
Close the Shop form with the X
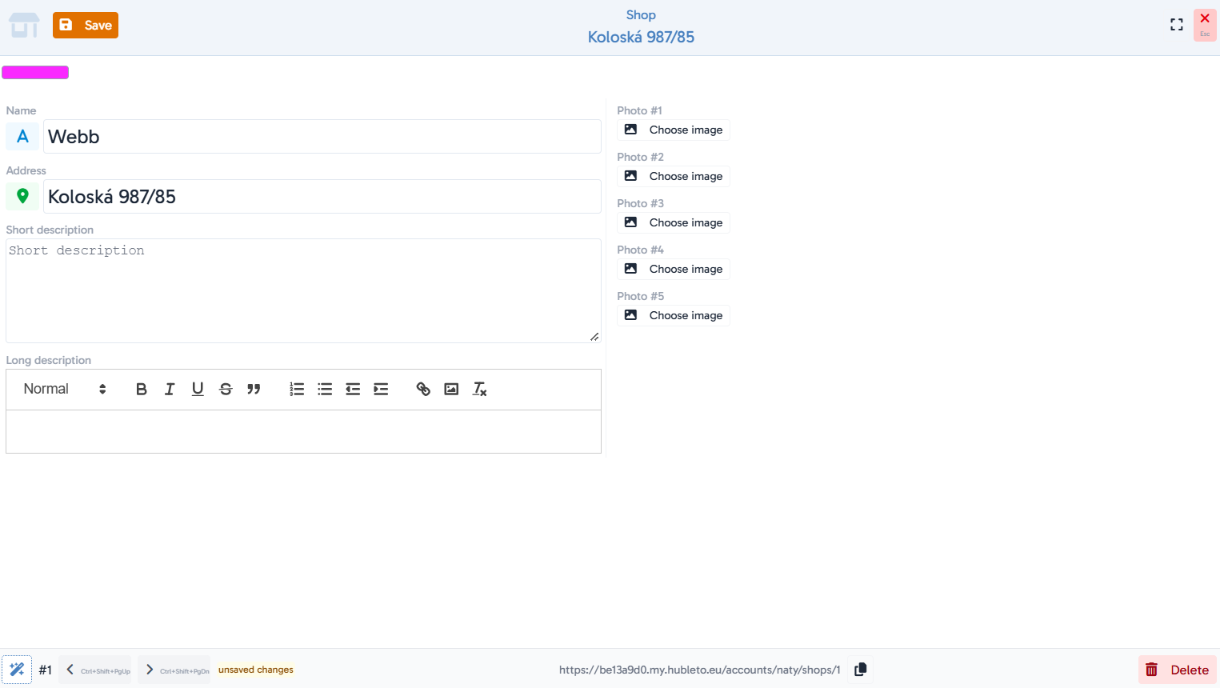tap(1205, 25)
